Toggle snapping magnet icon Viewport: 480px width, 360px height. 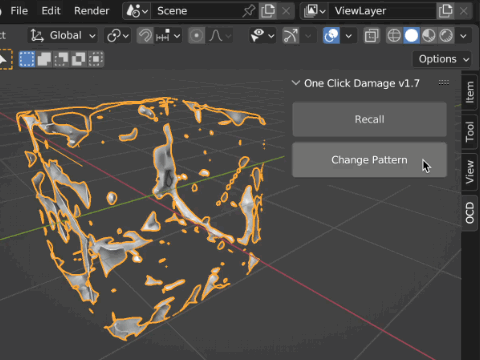coord(145,35)
